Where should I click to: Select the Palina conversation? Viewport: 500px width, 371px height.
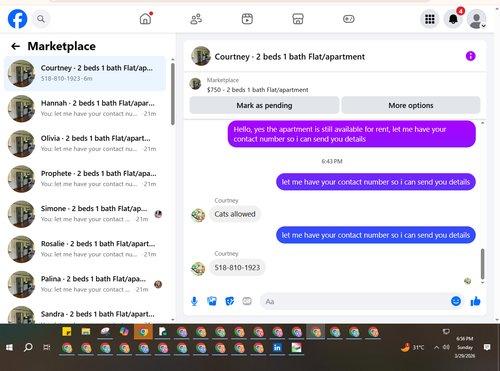coord(85,284)
